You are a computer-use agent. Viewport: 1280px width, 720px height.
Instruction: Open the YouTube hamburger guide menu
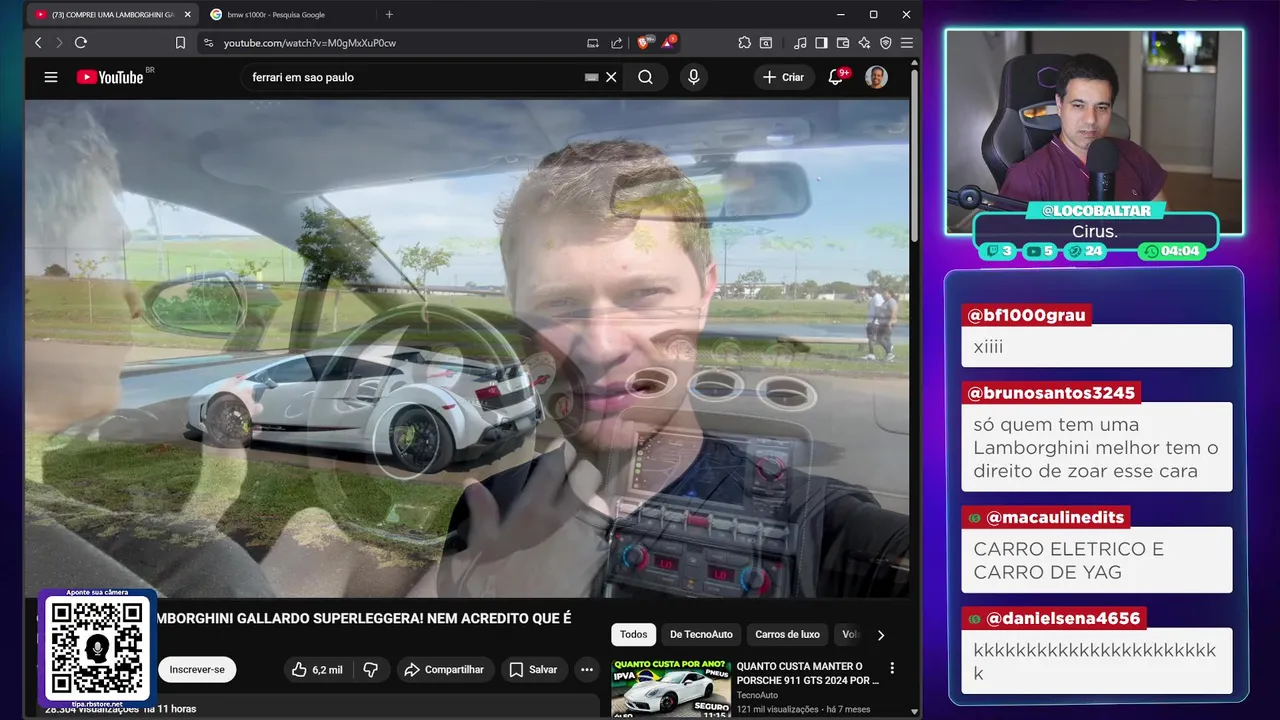[x=51, y=77]
